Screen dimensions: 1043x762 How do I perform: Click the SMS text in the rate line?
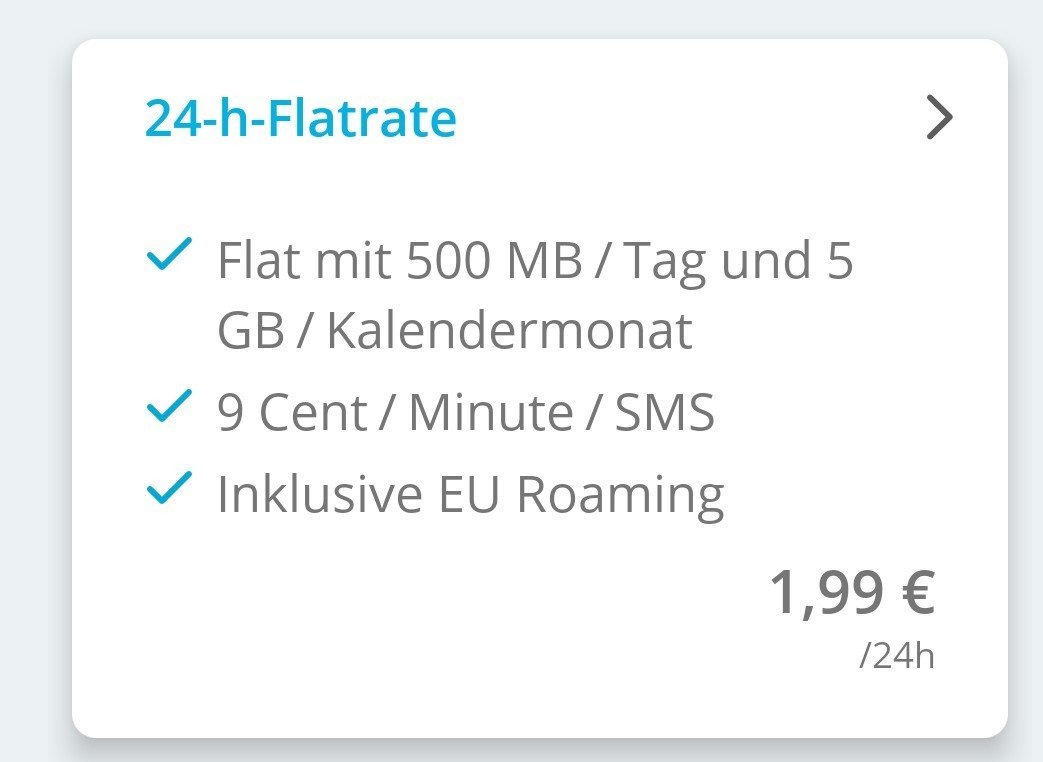pyautogui.click(x=667, y=412)
